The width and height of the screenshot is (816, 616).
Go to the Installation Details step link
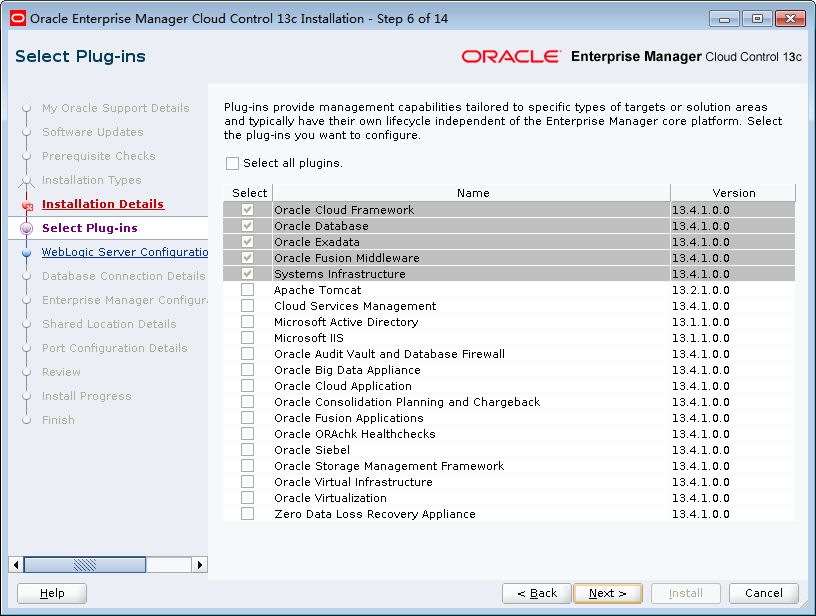point(103,204)
